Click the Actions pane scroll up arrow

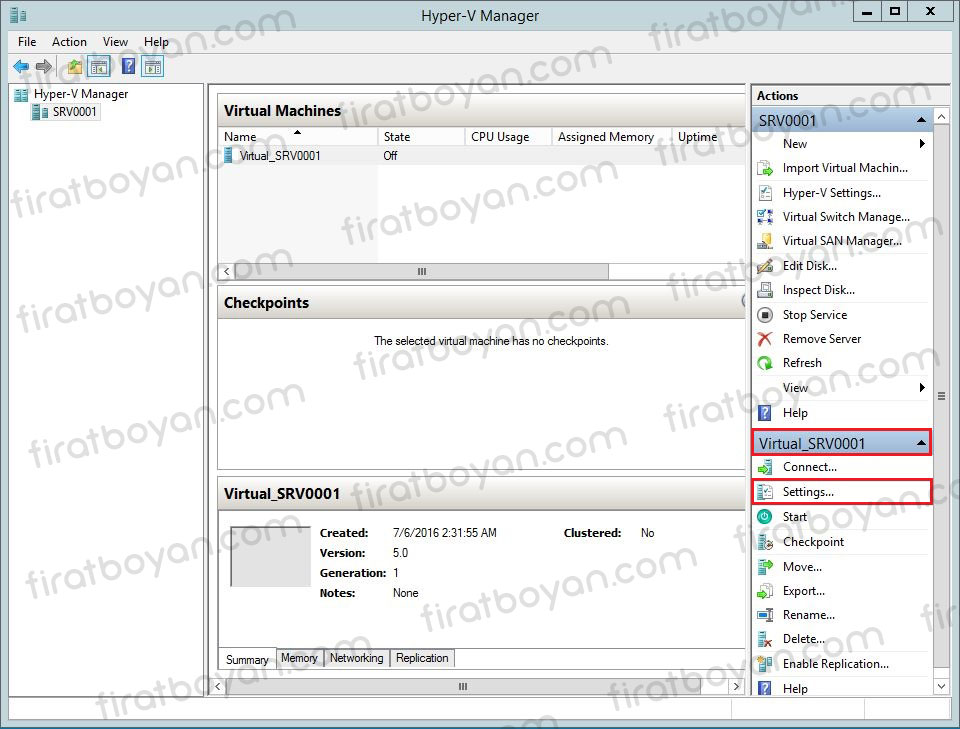pos(942,116)
